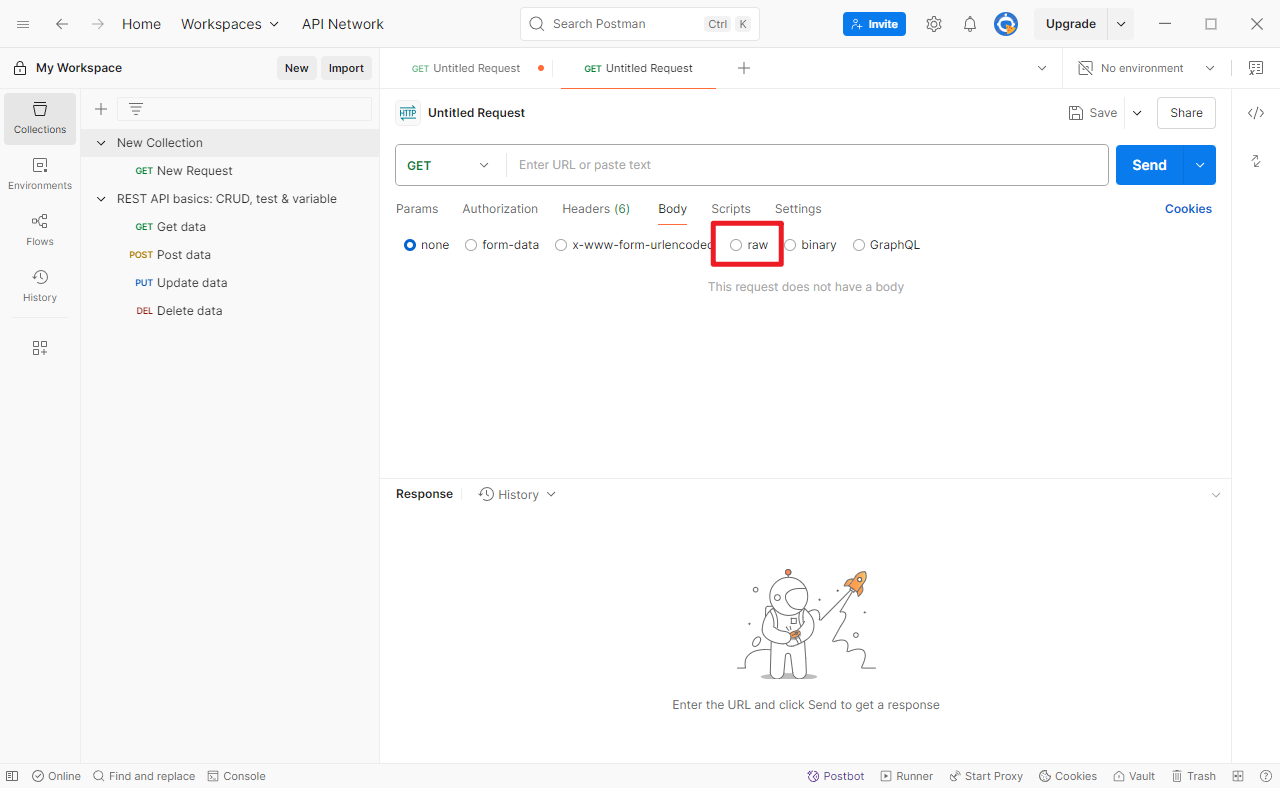Click the New button
The width and height of the screenshot is (1280, 788).
(x=297, y=68)
